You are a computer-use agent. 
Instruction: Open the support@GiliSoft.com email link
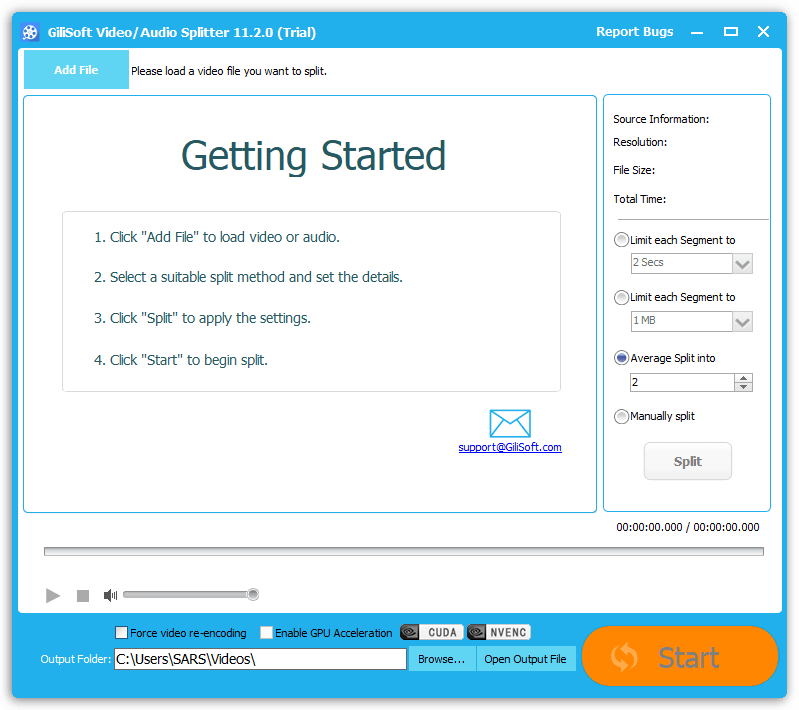pos(510,447)
